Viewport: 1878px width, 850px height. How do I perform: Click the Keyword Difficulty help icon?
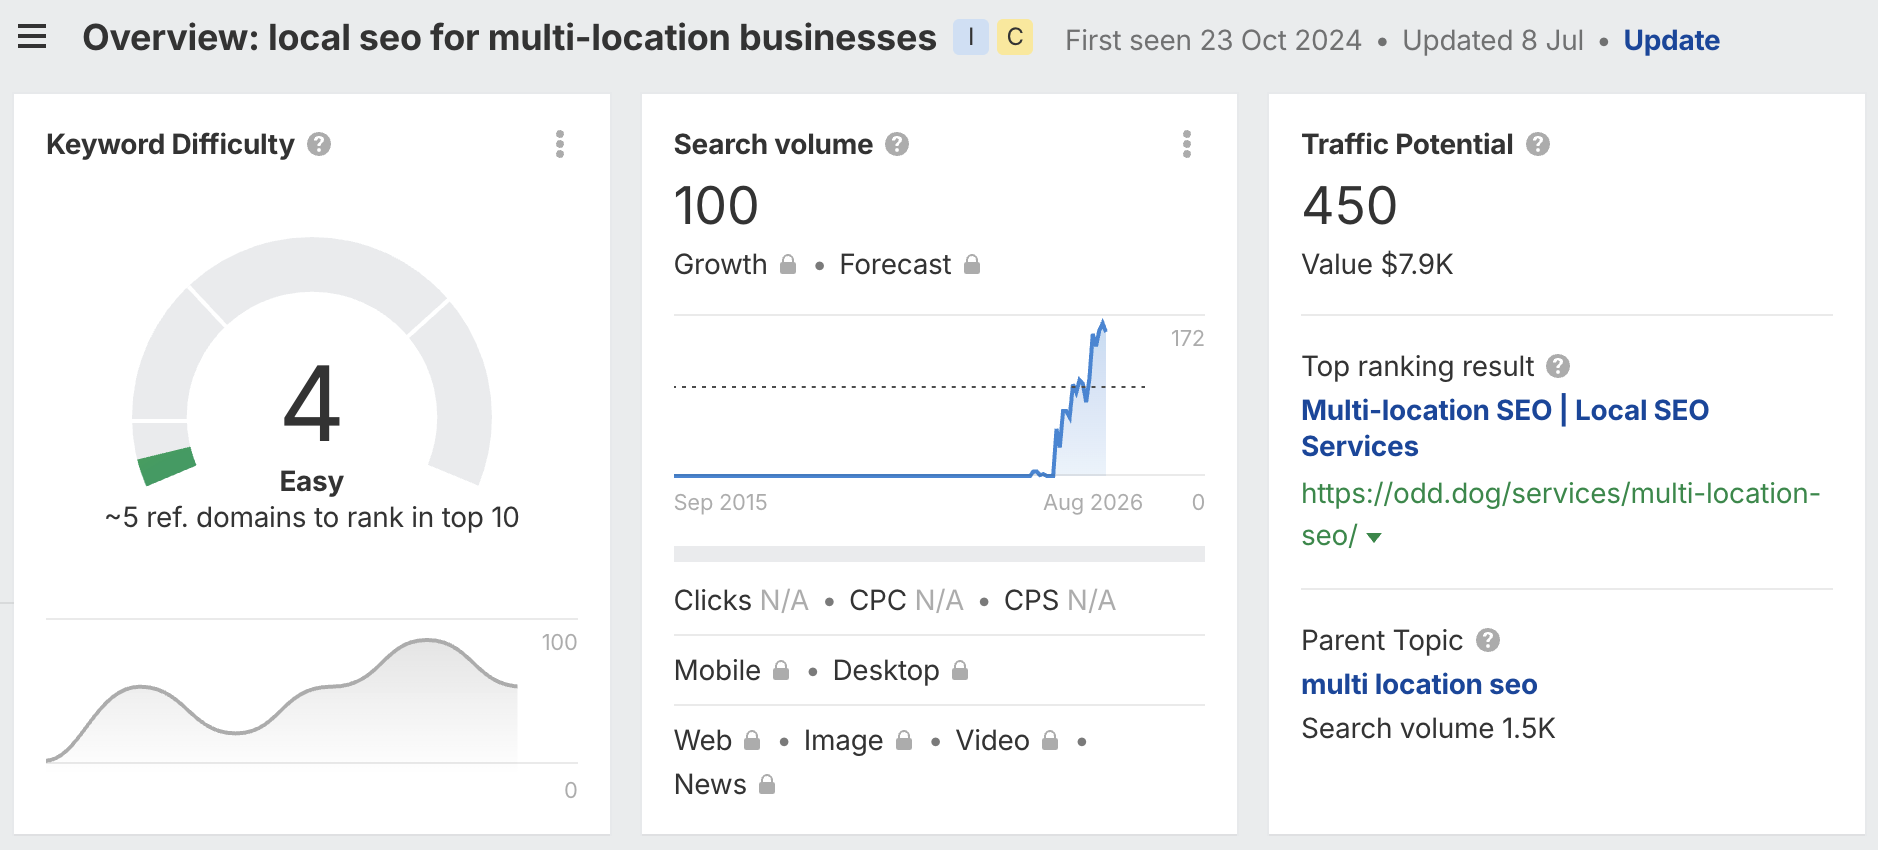click(319, 144)
